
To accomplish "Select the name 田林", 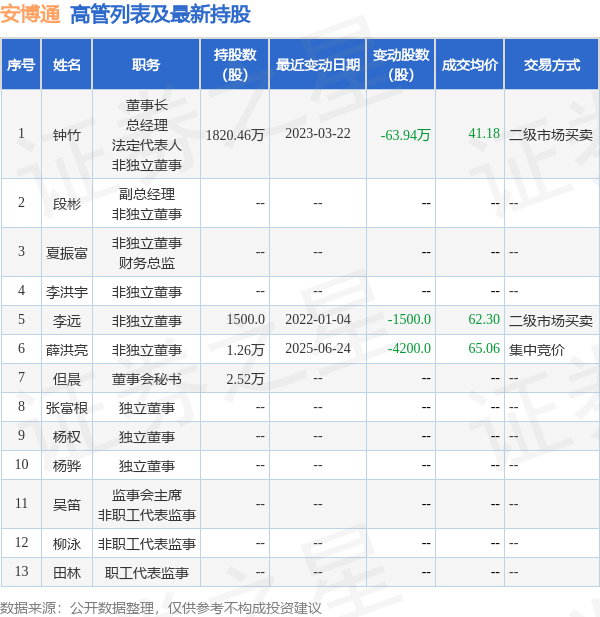I will (x=67, y=573).
